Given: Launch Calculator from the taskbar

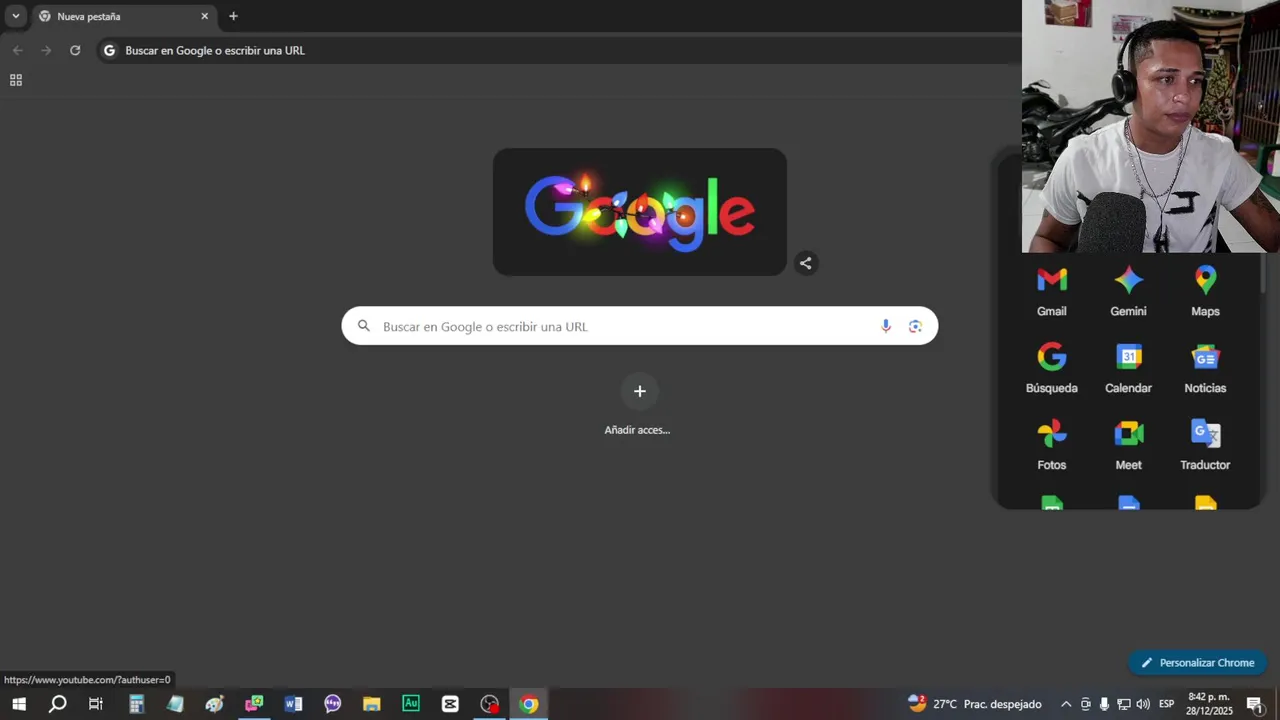Looking at the screenshot, I should point(136,704).
